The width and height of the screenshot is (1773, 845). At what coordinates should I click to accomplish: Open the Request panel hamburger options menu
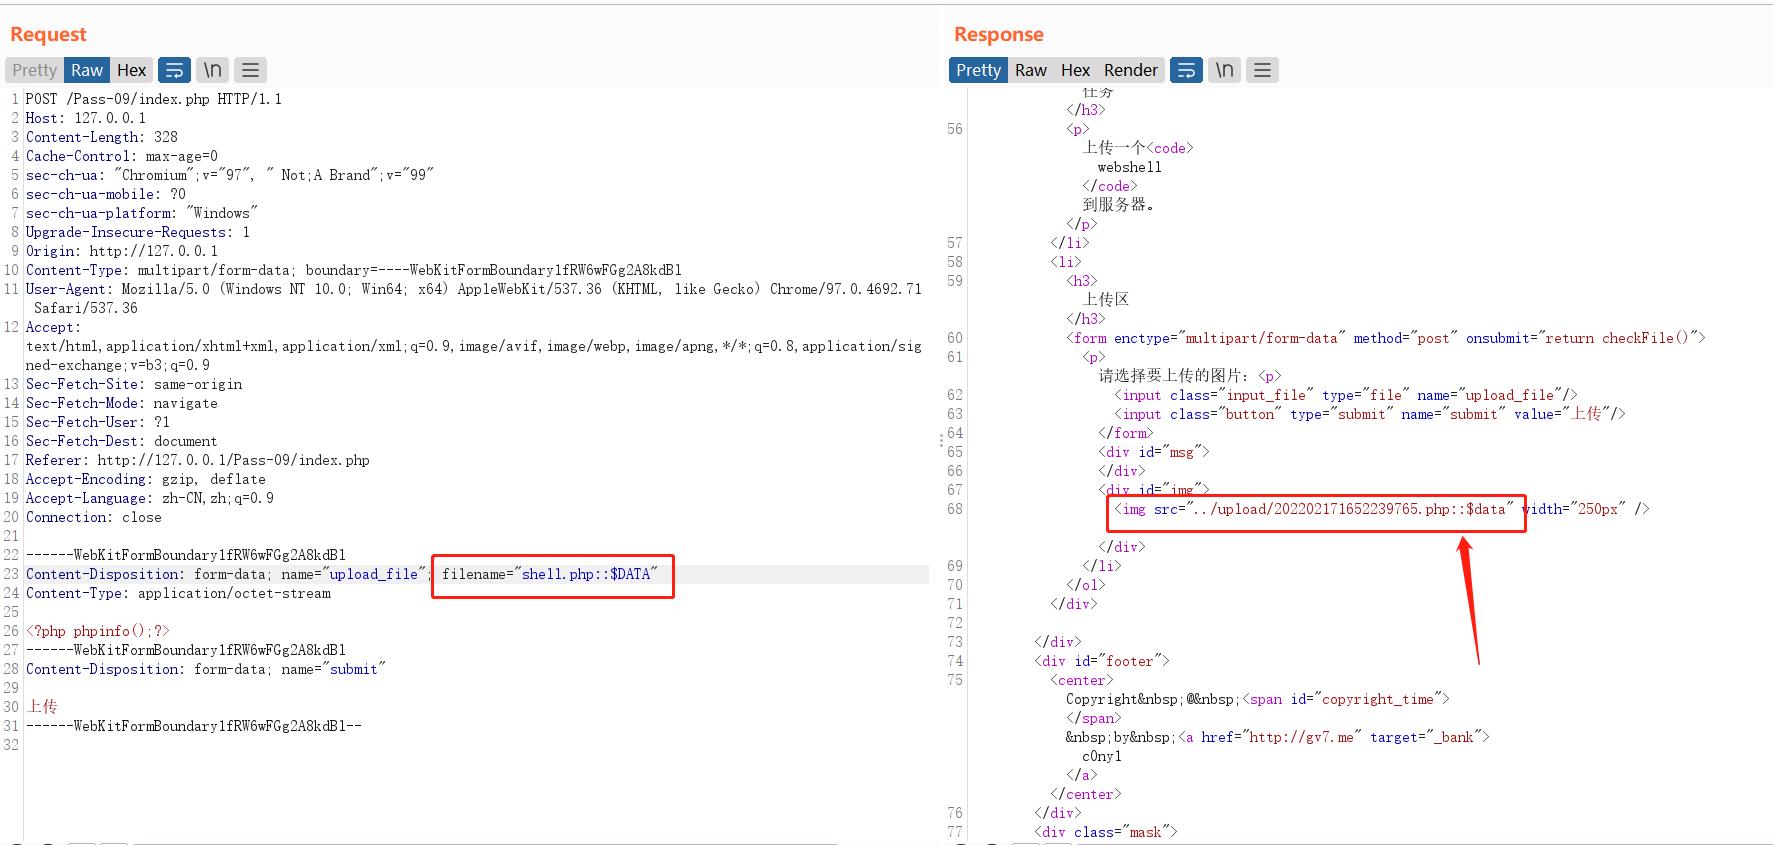pyautogui.click(x=251, y=70)
